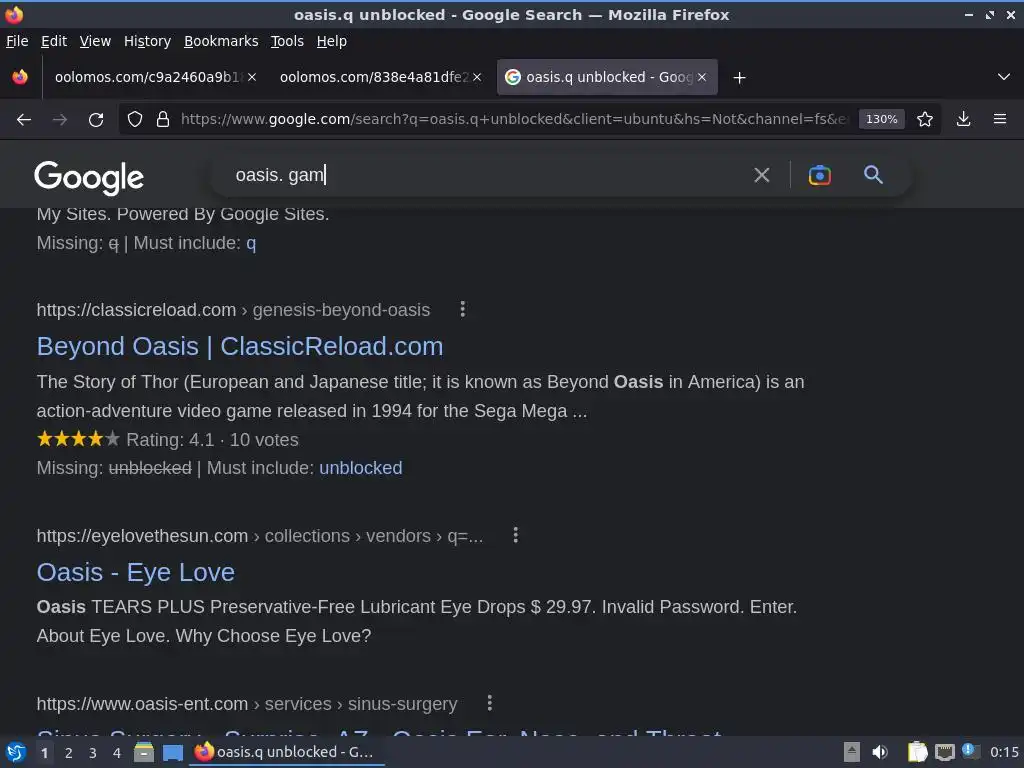This screenshot has width=1024, height=768.
Task: Open tracking protection shield icon
Action: pyautogui.click(x=135, y=120)
